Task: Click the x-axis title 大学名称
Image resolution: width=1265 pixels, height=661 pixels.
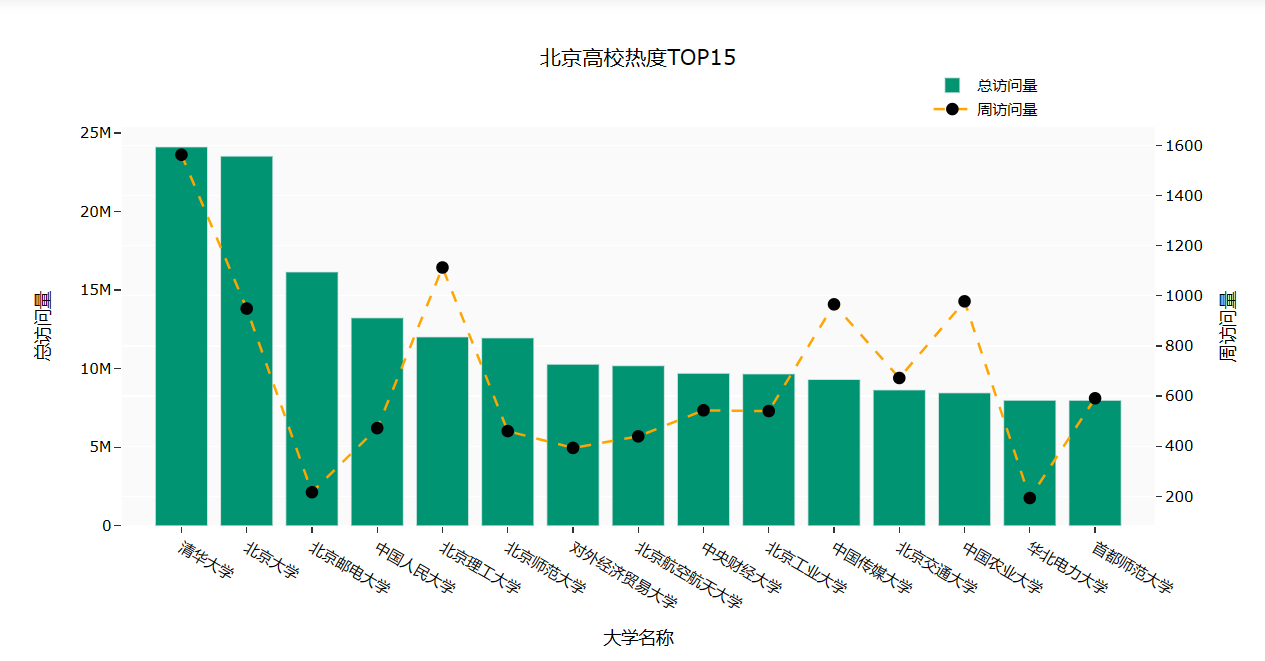Action: coord(638,638)
